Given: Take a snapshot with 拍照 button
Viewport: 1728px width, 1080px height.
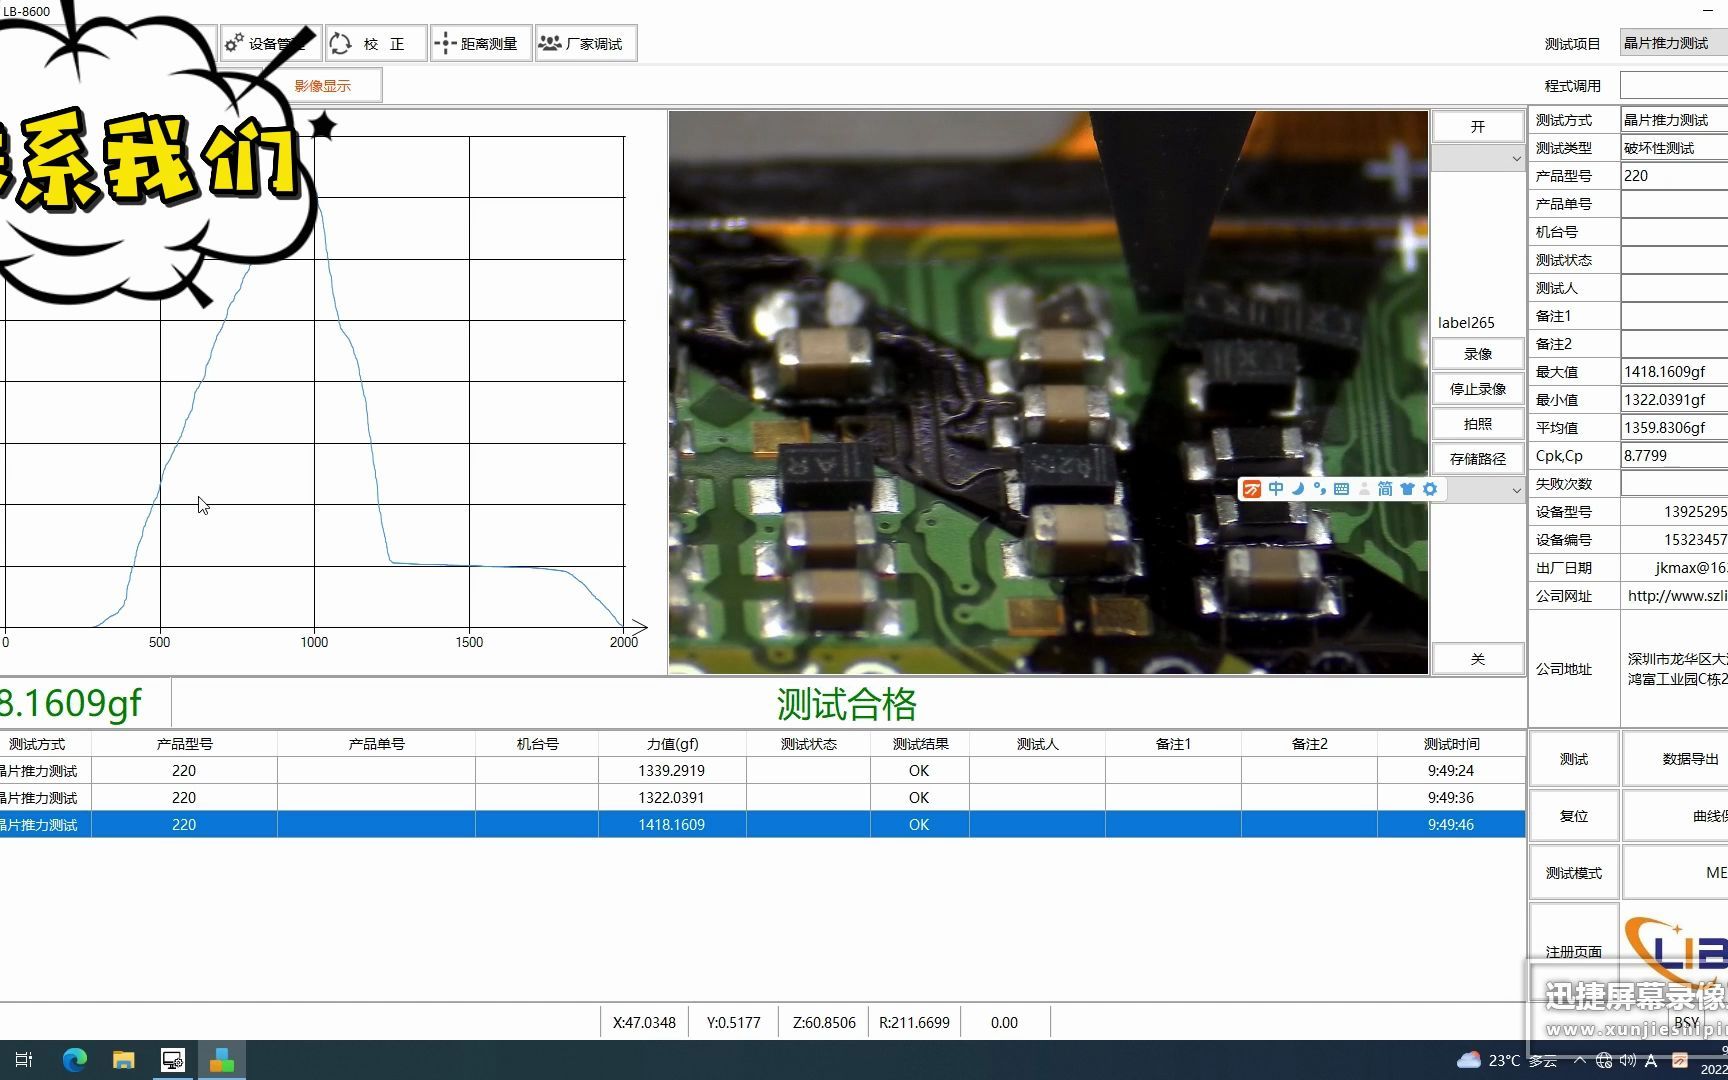Looking at the screenshot, I should [1478, 424].
